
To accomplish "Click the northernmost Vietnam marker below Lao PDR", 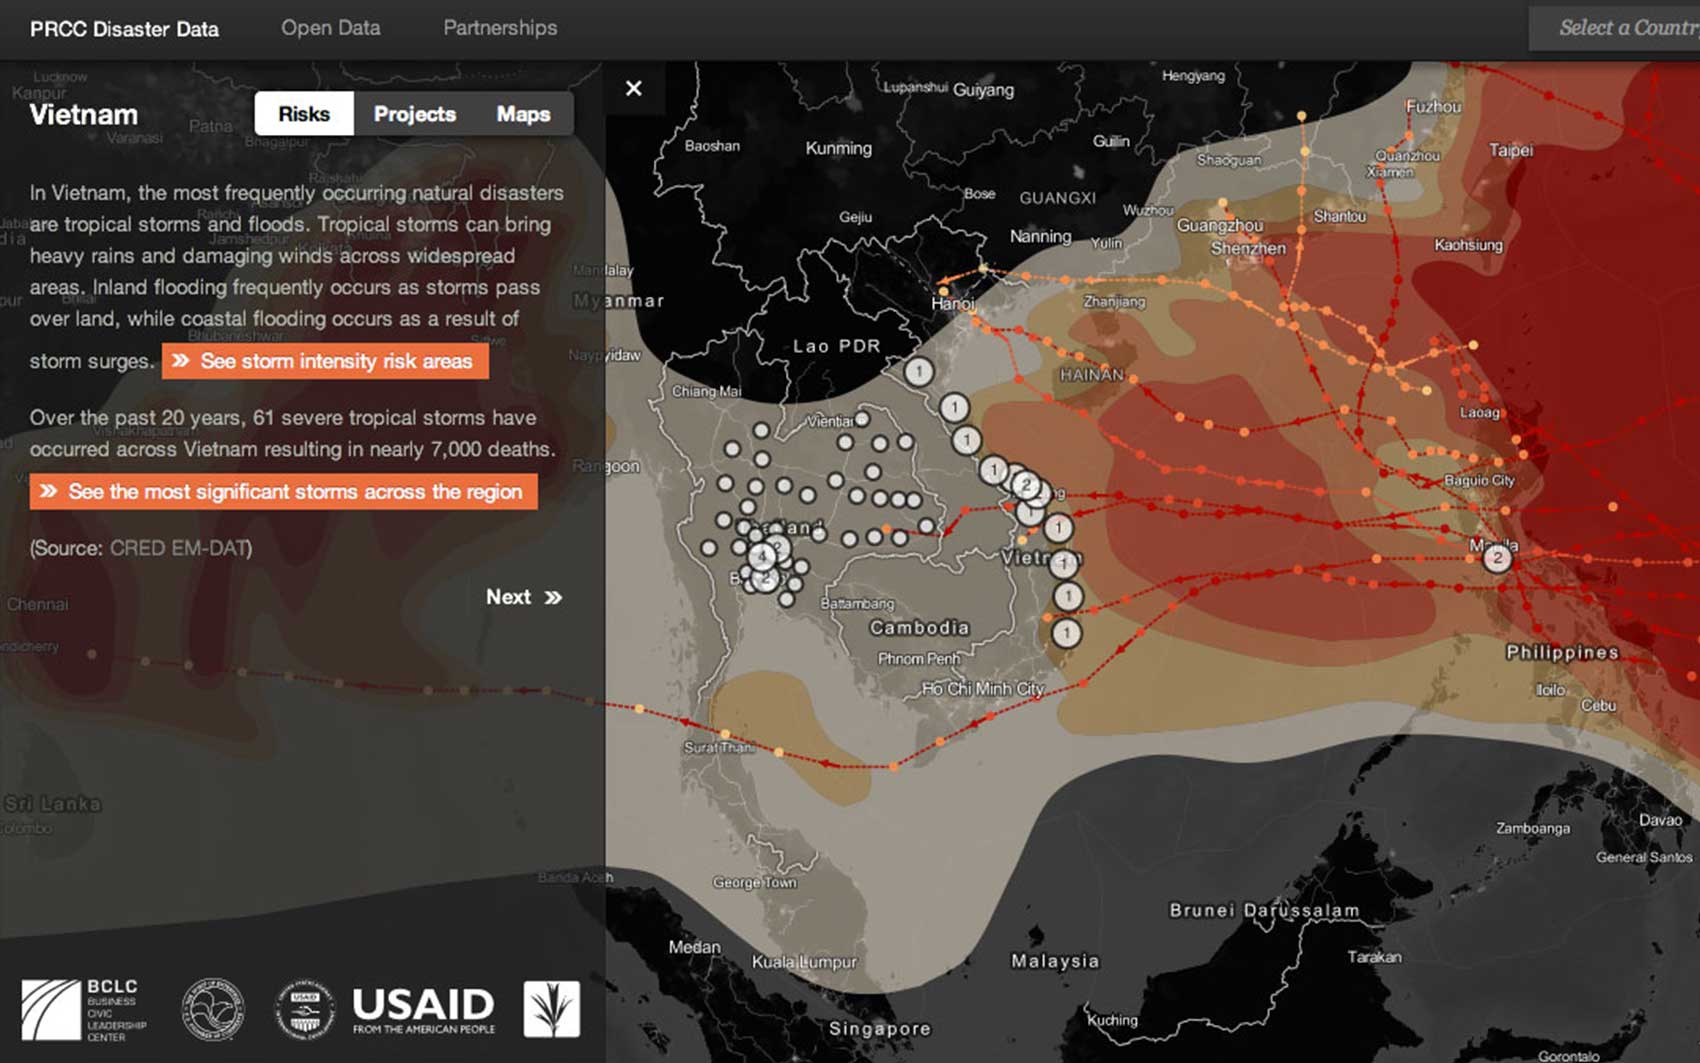I will pos(919,372).
